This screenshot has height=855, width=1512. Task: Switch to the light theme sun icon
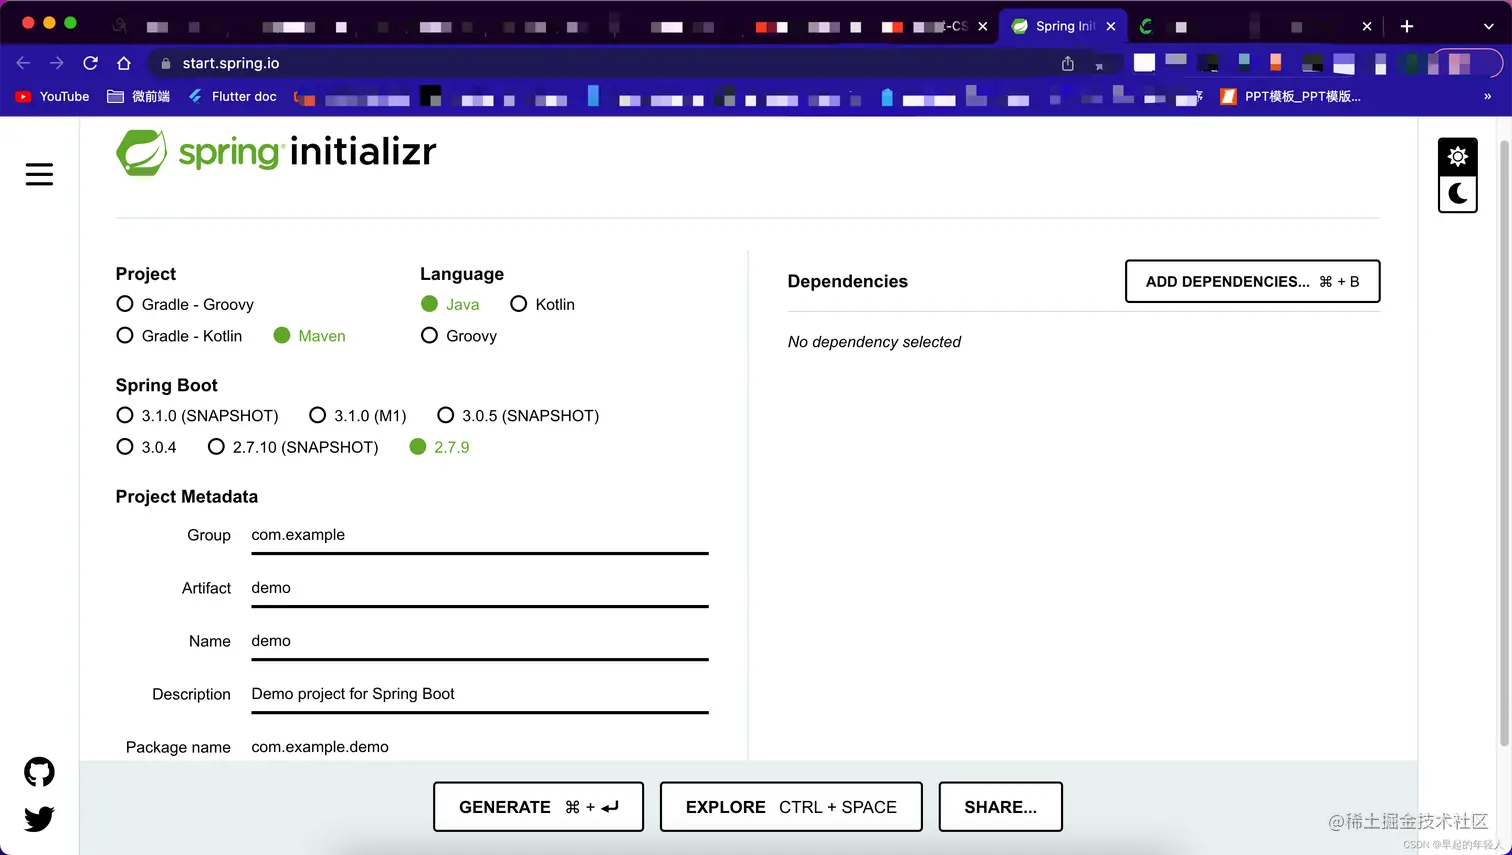(1458, 157)
